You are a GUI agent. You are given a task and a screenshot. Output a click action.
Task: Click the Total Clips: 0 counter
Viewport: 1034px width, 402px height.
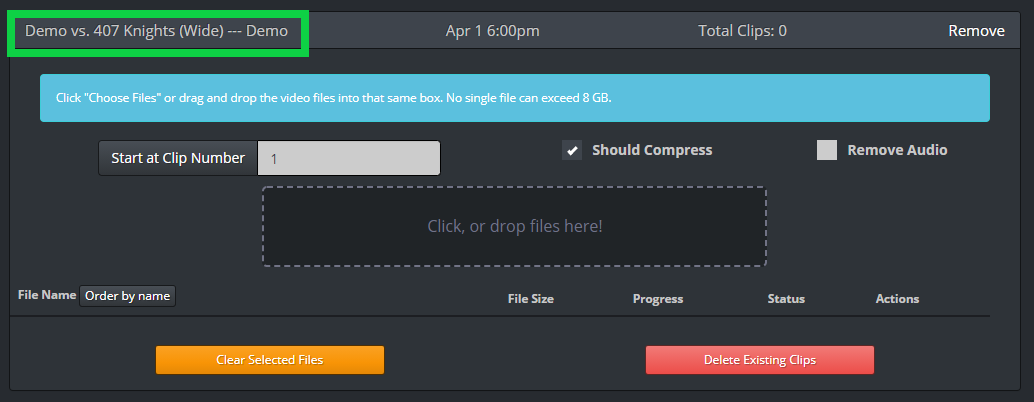[743, 31]
